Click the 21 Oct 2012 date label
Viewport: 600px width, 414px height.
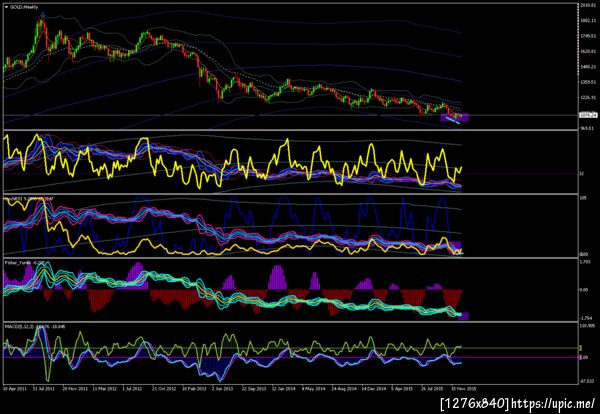point(164,388)
